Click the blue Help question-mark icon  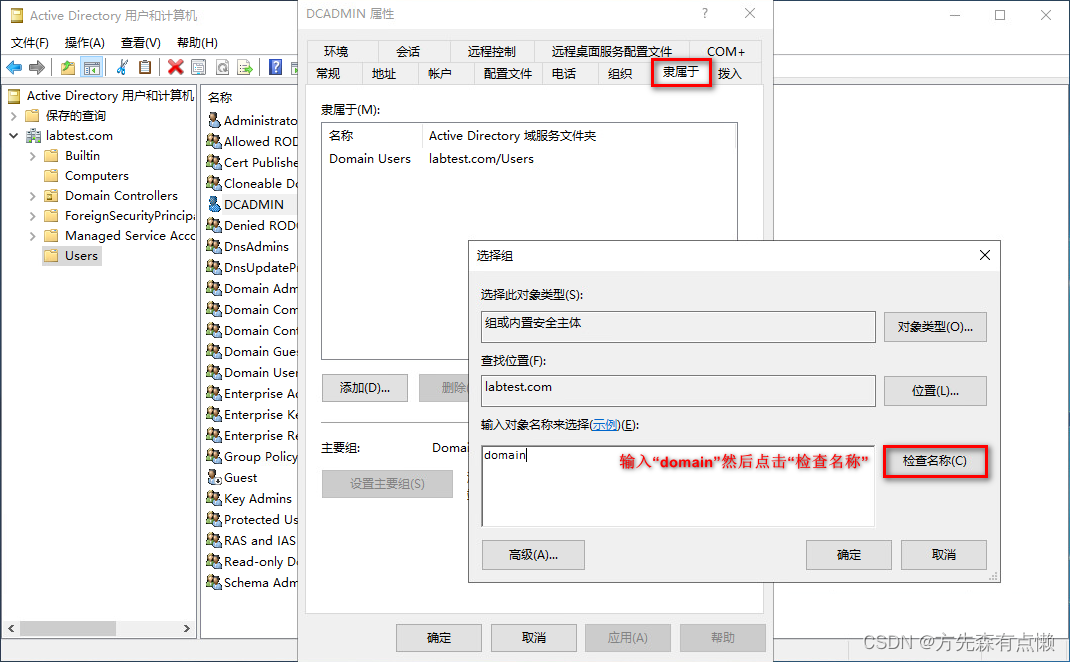pos(276,67)
